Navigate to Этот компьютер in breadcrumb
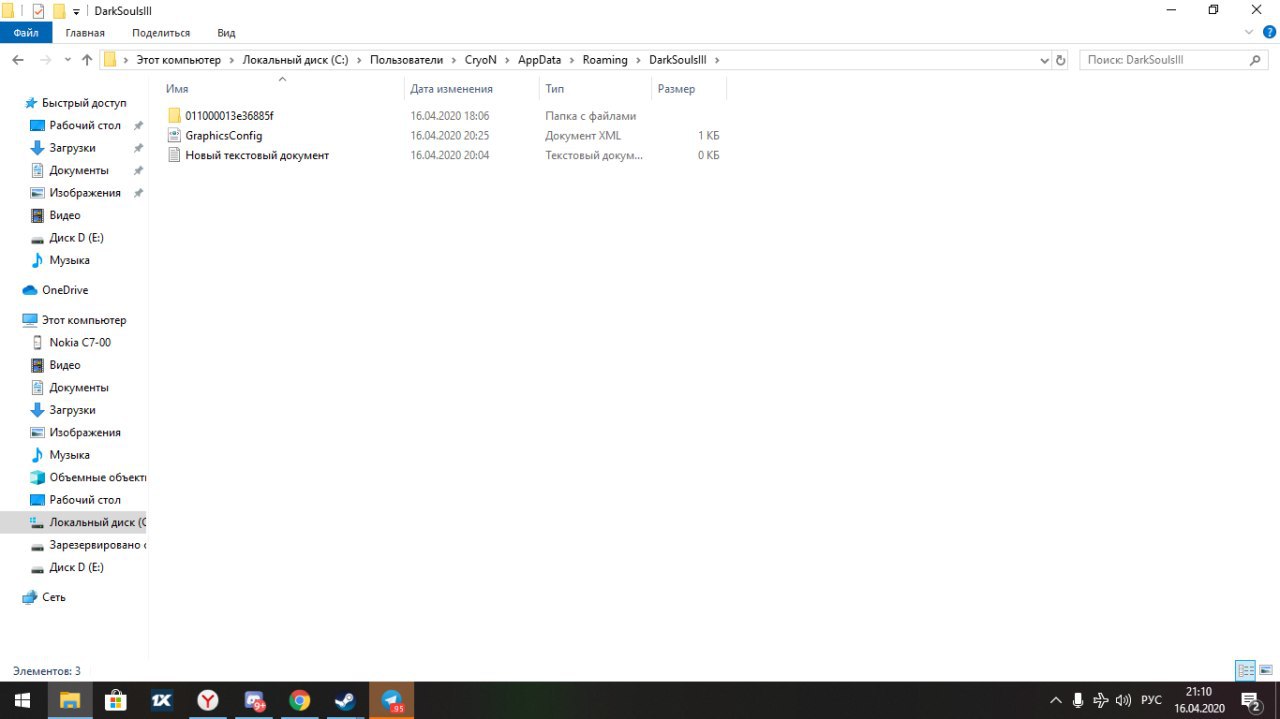Image resolution: width=1280 pixels, height=719 pixels. (178, 60)
